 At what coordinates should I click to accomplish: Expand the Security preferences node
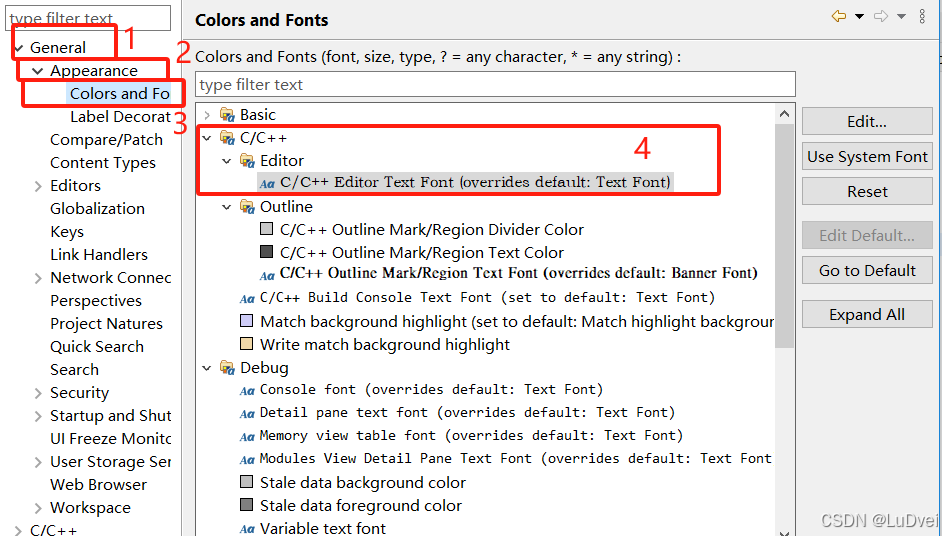[x=38, y=394]
